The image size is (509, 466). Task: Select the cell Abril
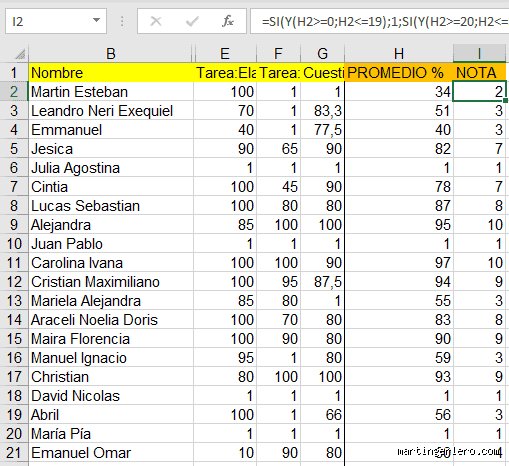111,415
